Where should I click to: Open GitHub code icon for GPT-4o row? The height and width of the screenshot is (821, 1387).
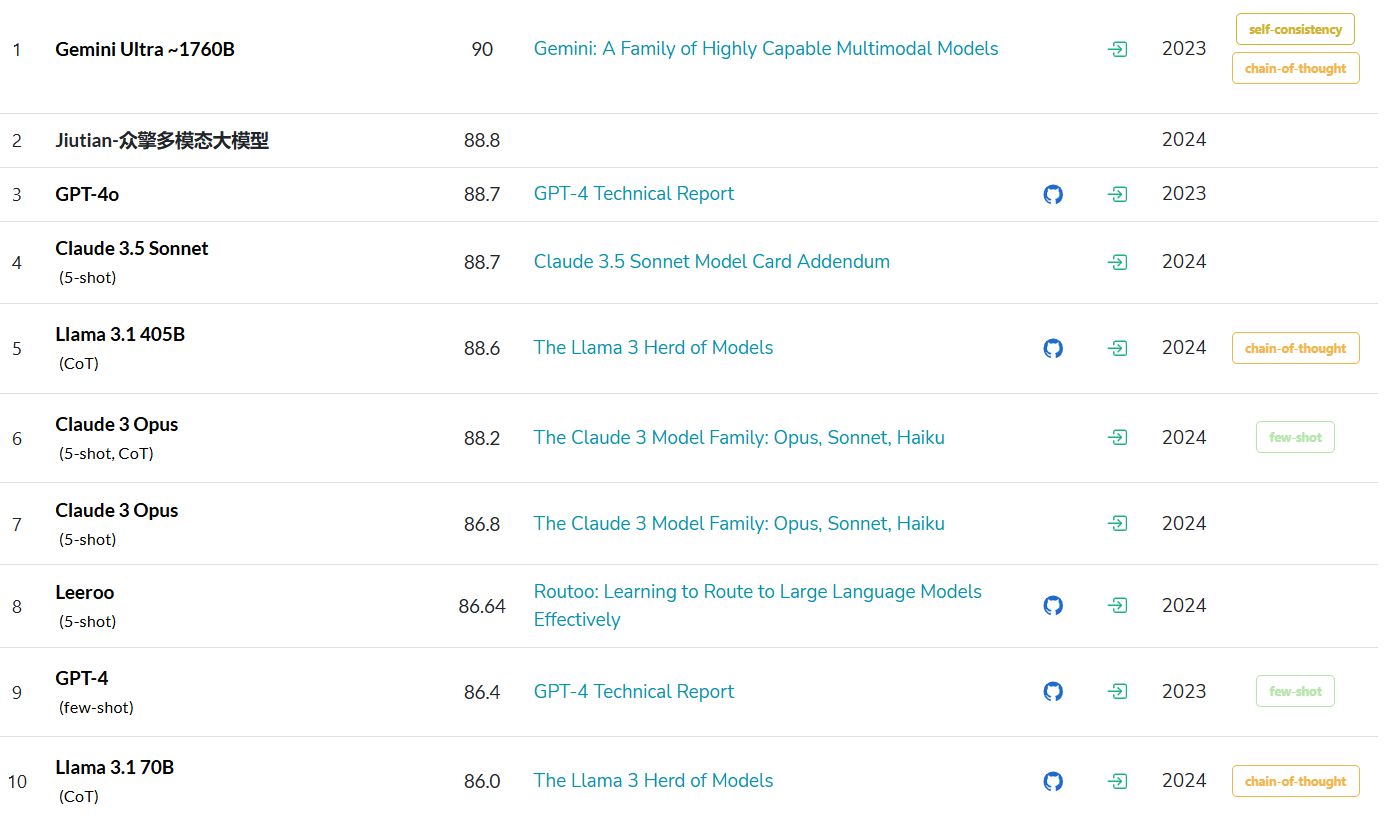point(1052,194)
